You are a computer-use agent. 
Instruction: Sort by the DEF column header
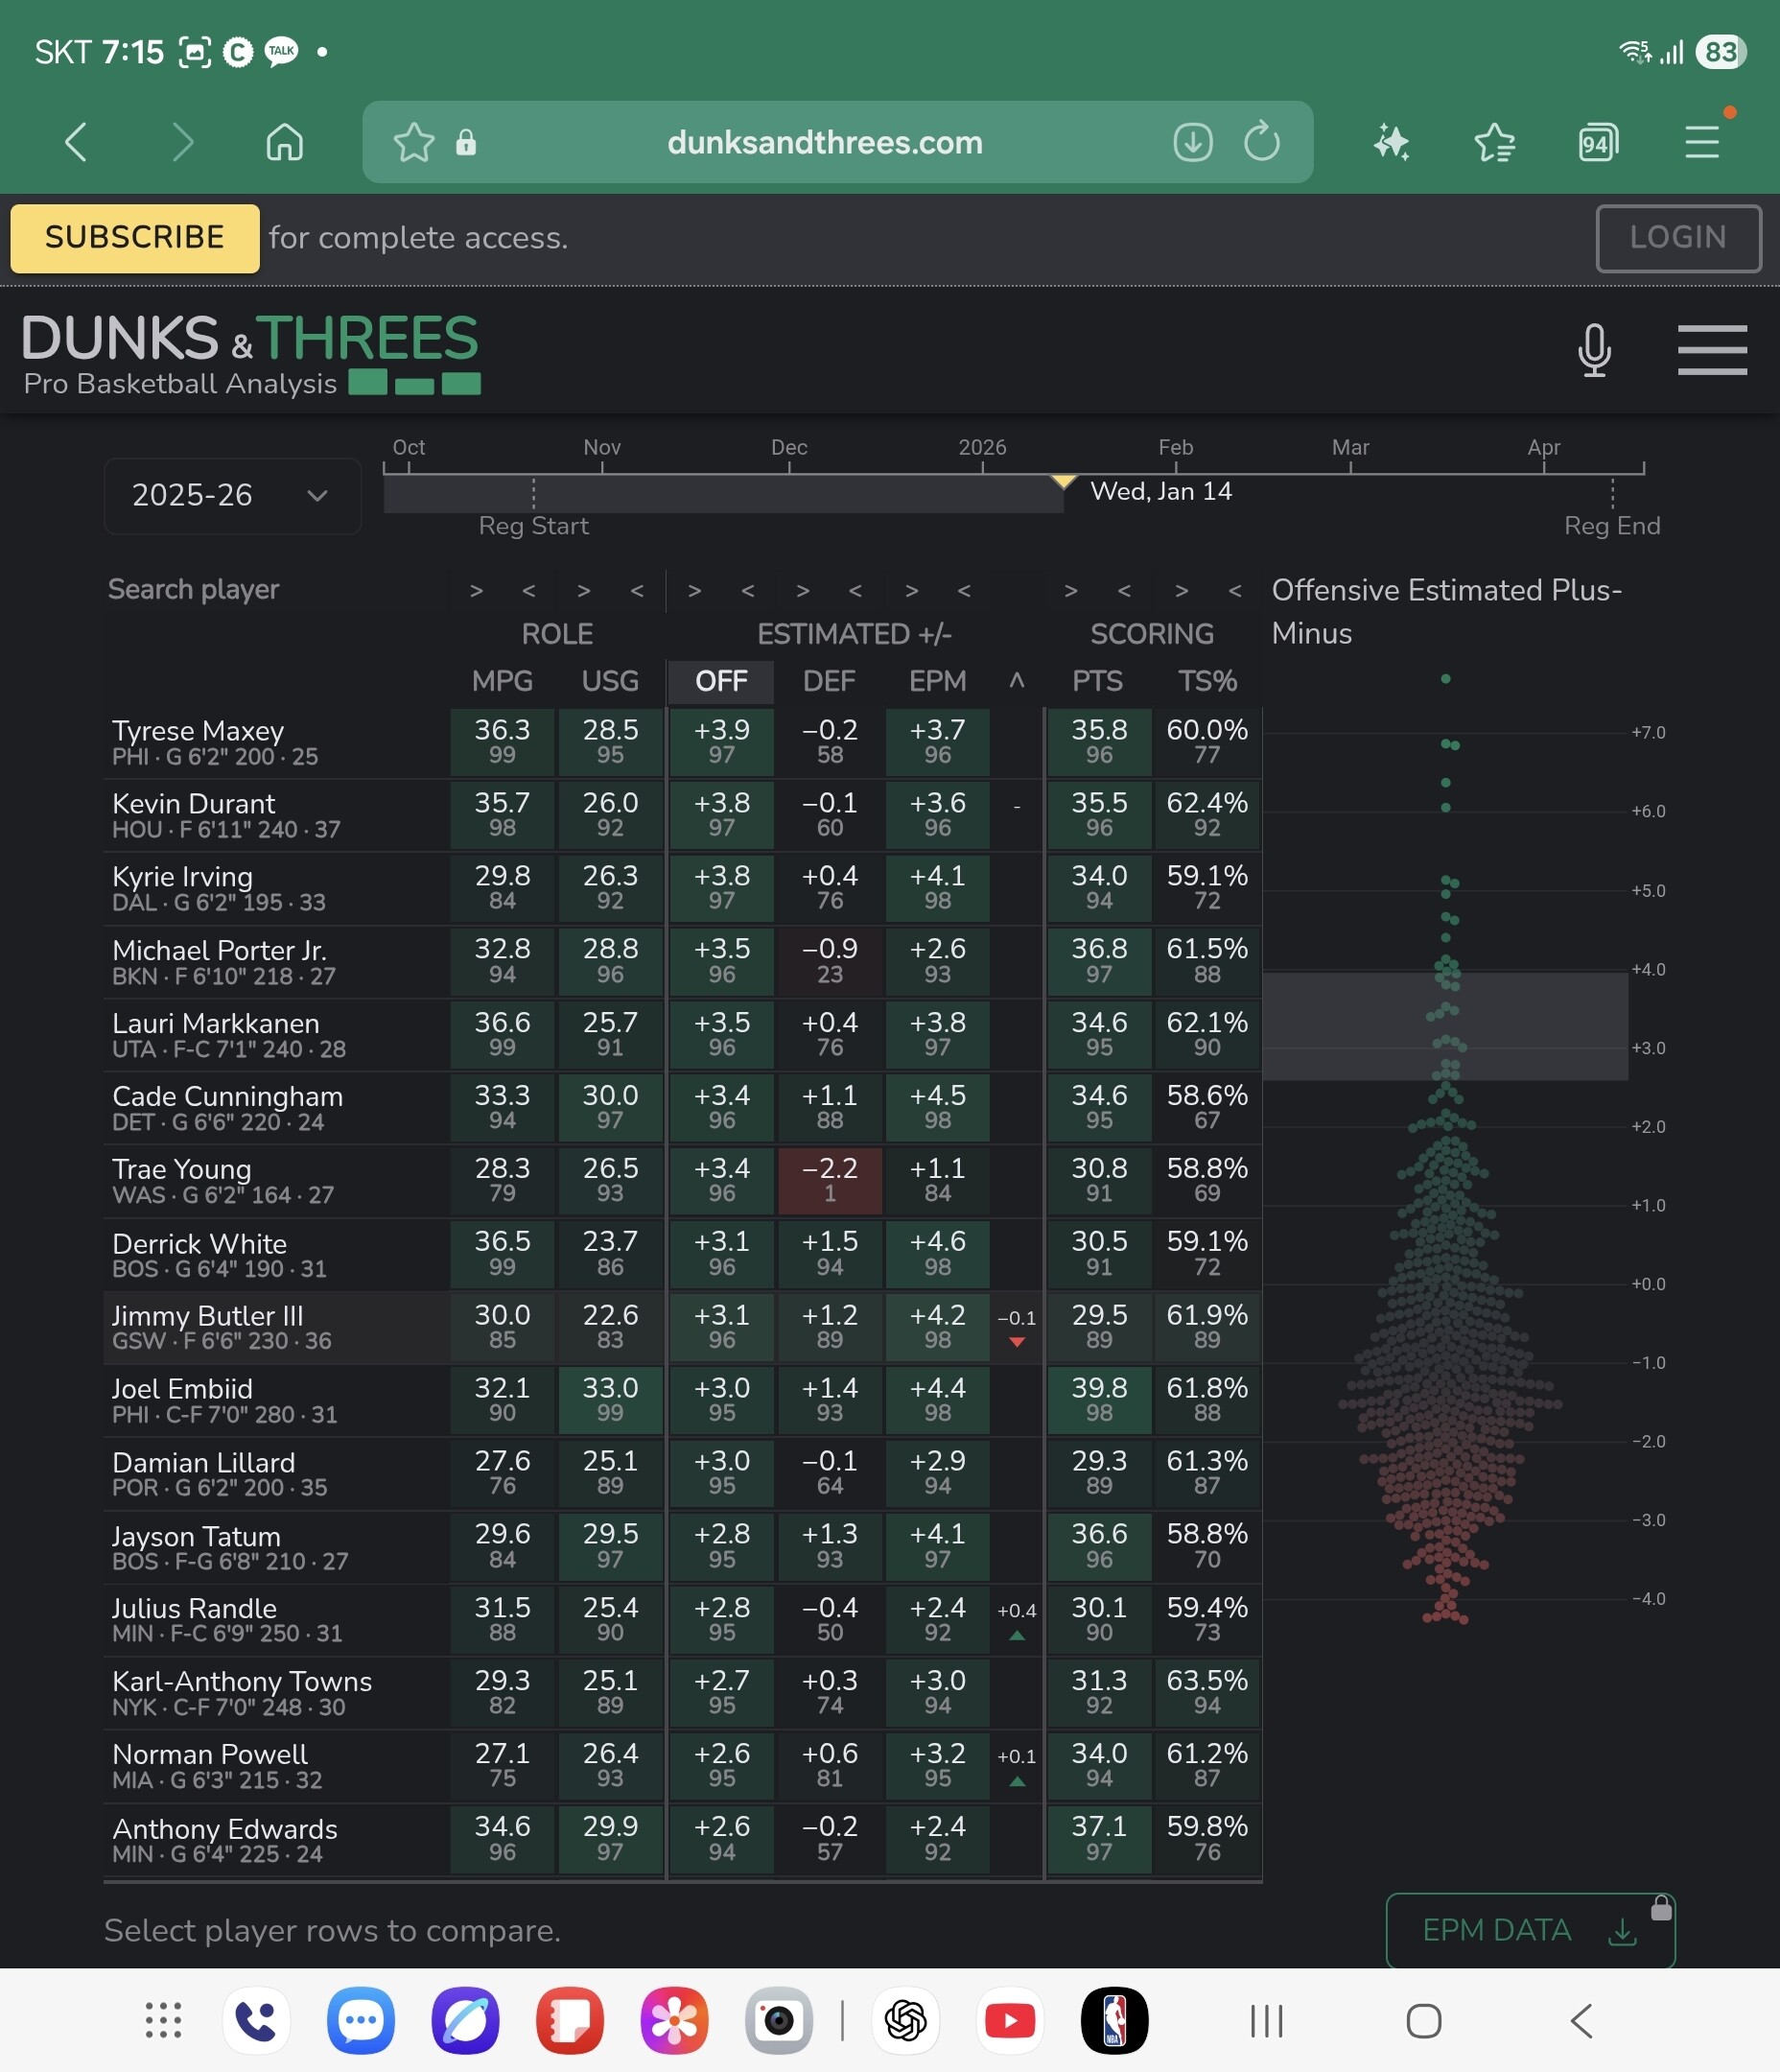(829, 681)
